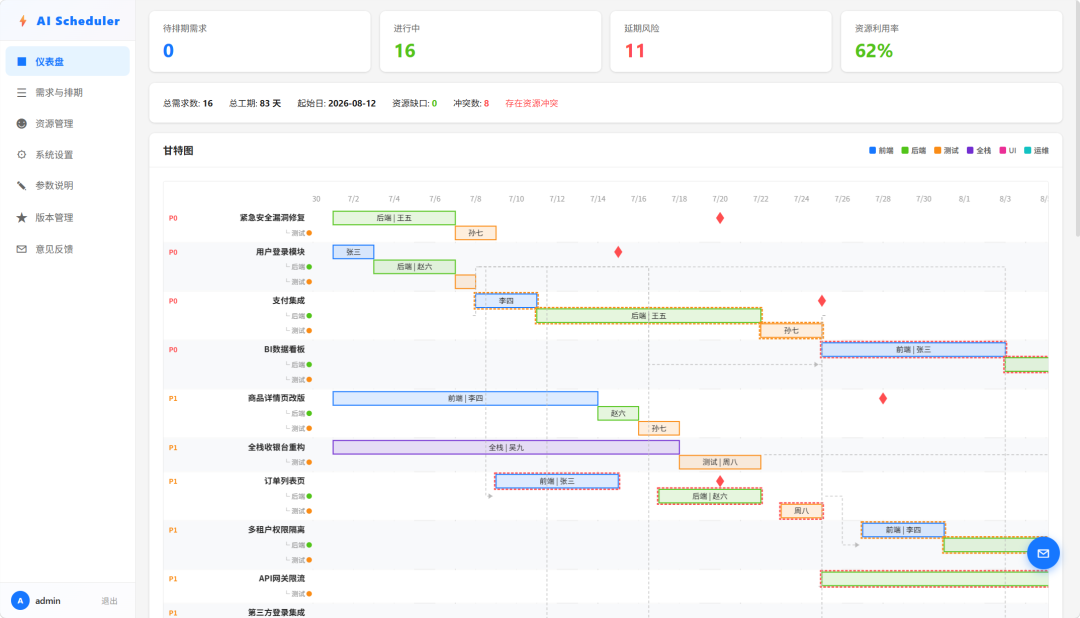This screenshot has height=618, width=1080.
Task: Click the 7/20 date column header
Action: click(x=720, y=199)
